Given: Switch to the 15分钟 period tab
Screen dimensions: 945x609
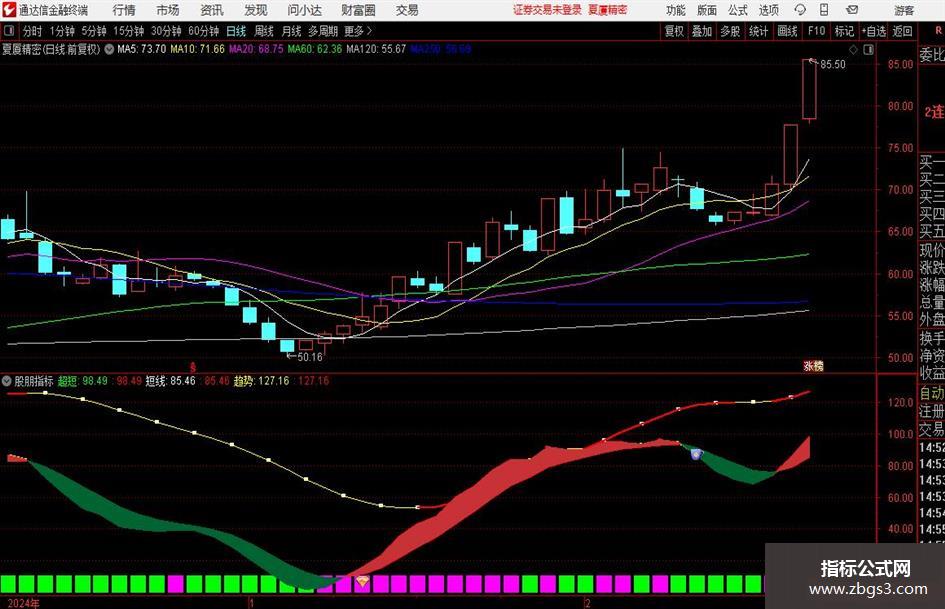Looking at the screenshot, I should coord(129,31).
